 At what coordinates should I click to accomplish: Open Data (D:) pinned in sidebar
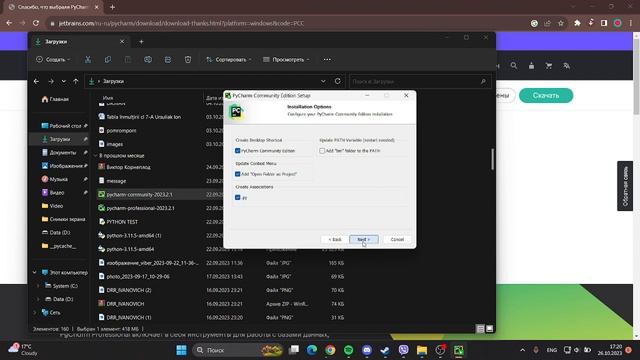tap(56, 232)
